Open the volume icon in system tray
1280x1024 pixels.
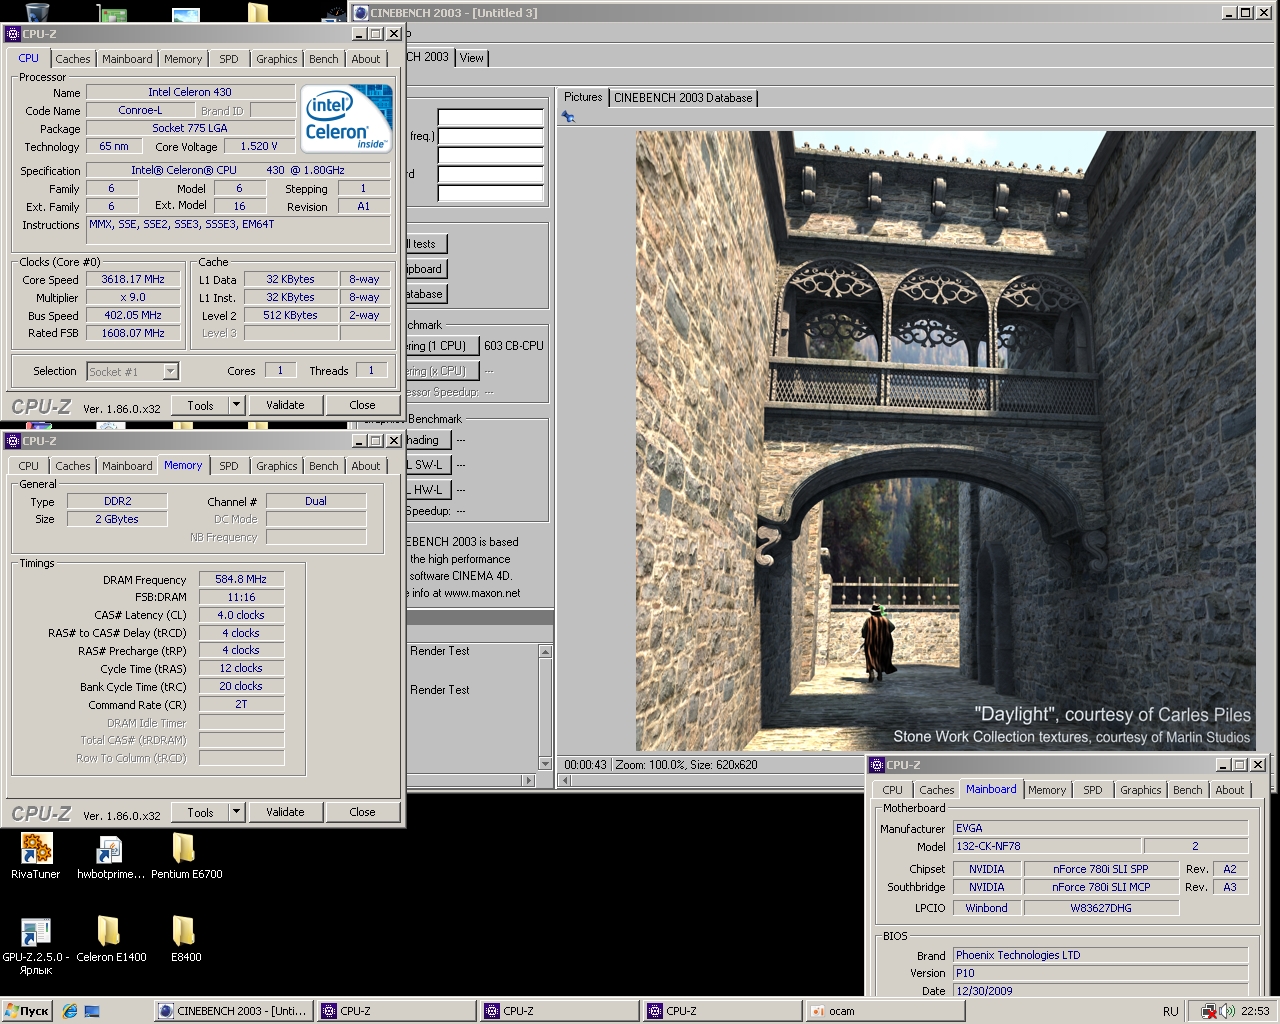coord(1227,1011)
